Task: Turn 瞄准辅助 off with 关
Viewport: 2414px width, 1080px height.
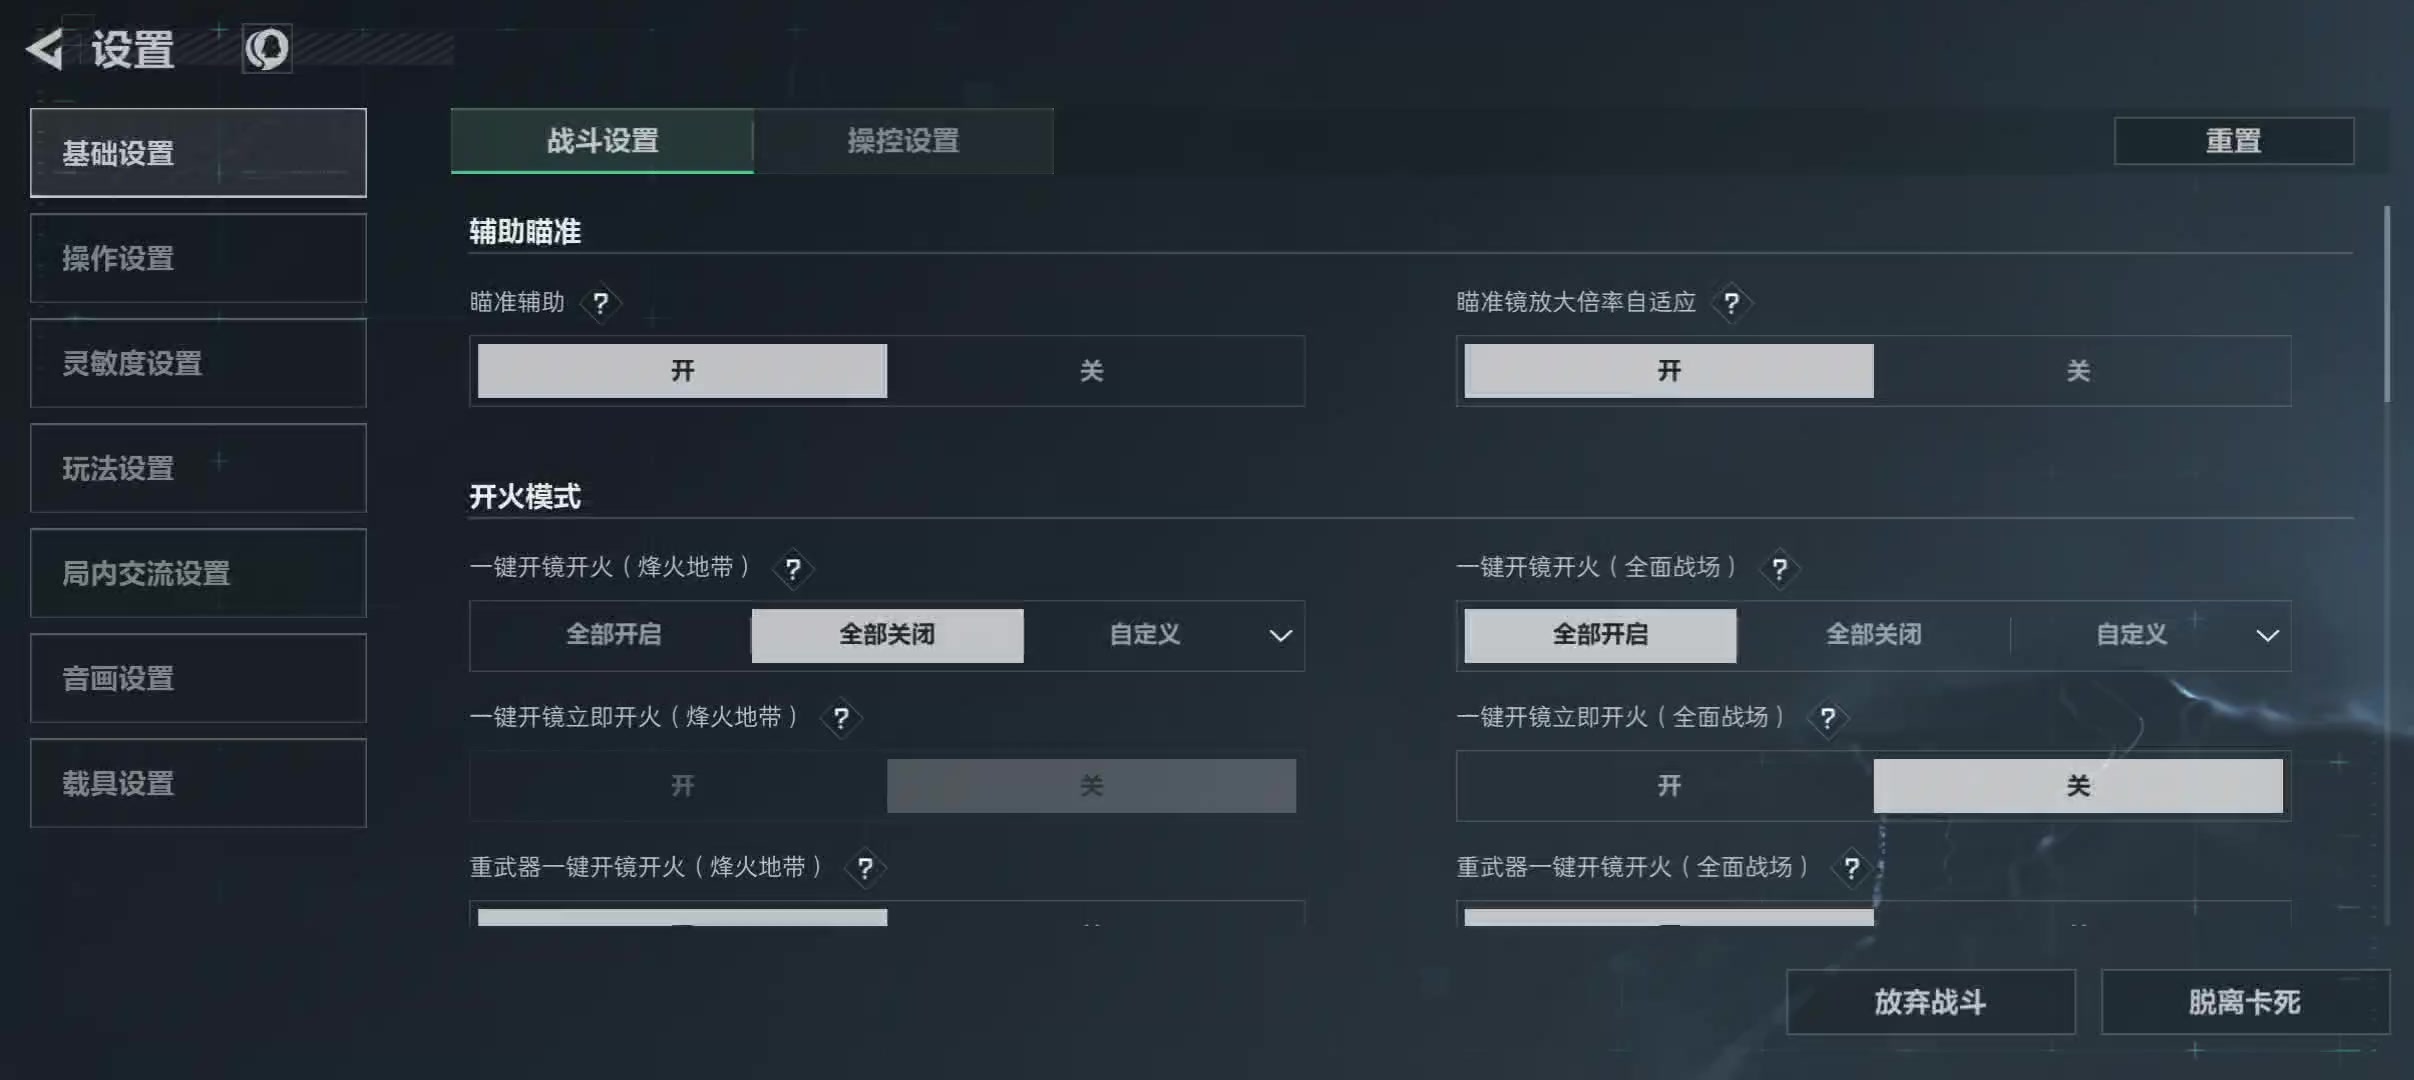Action: tap(1091, 371)
